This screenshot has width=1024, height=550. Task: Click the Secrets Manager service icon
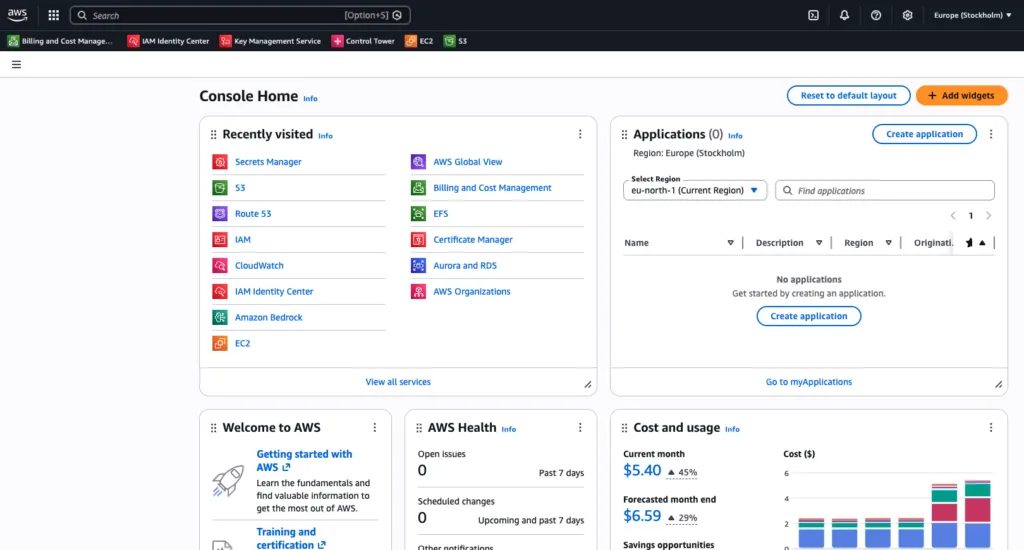(x=220, y=162)
